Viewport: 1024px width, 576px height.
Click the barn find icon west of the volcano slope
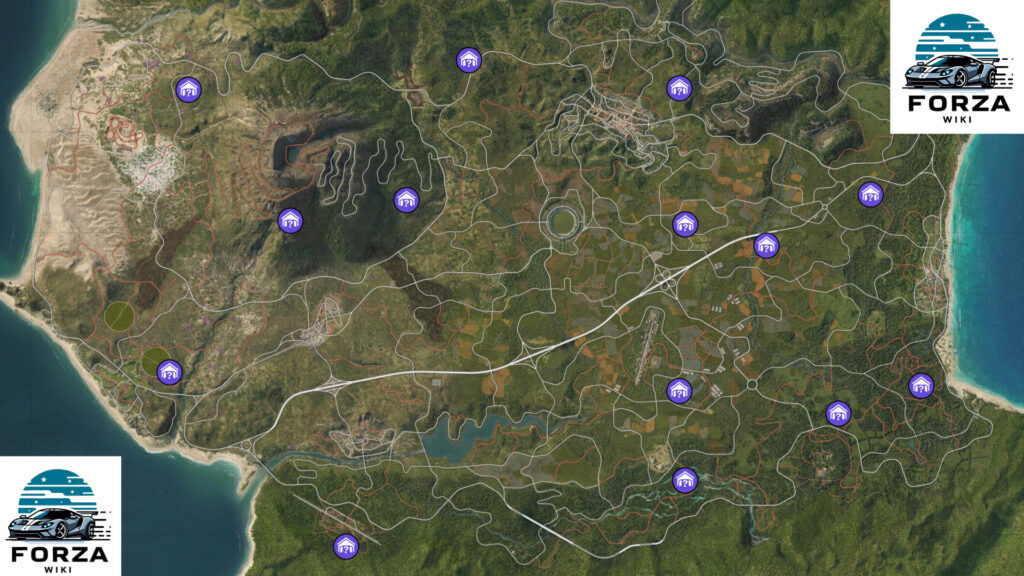point(290,221)
